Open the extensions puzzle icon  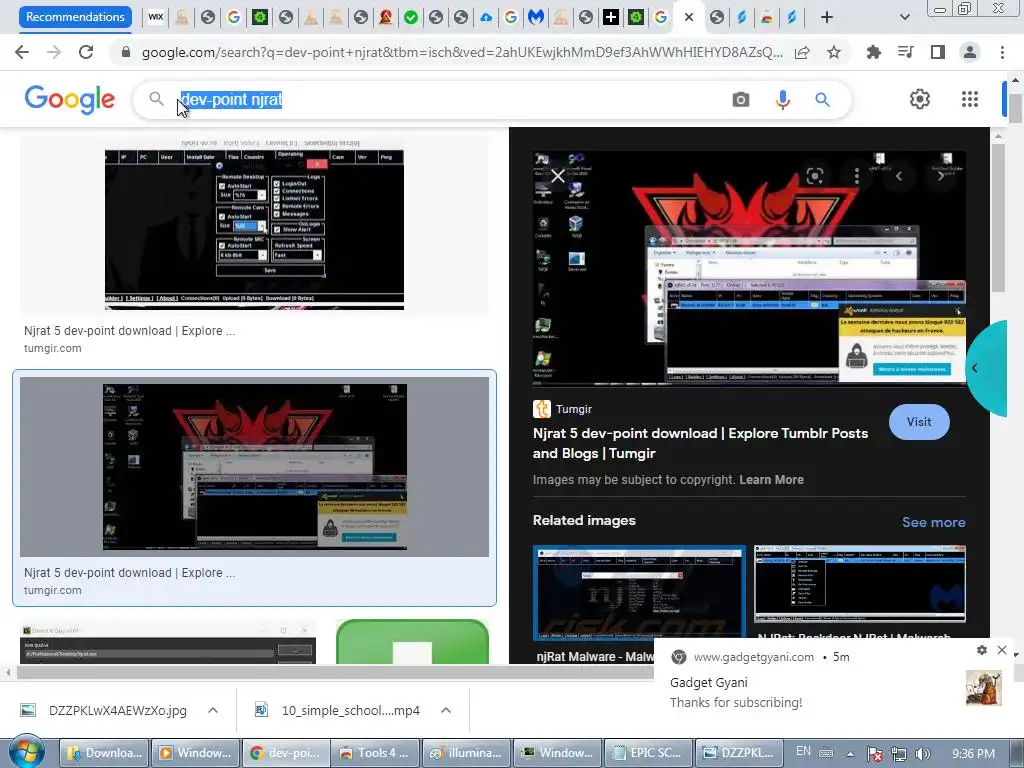point(874,52)
